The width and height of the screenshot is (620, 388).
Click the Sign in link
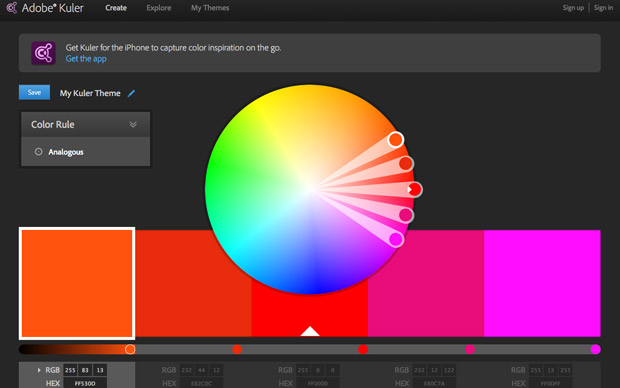pyautogui.click(x=603, y=8)
